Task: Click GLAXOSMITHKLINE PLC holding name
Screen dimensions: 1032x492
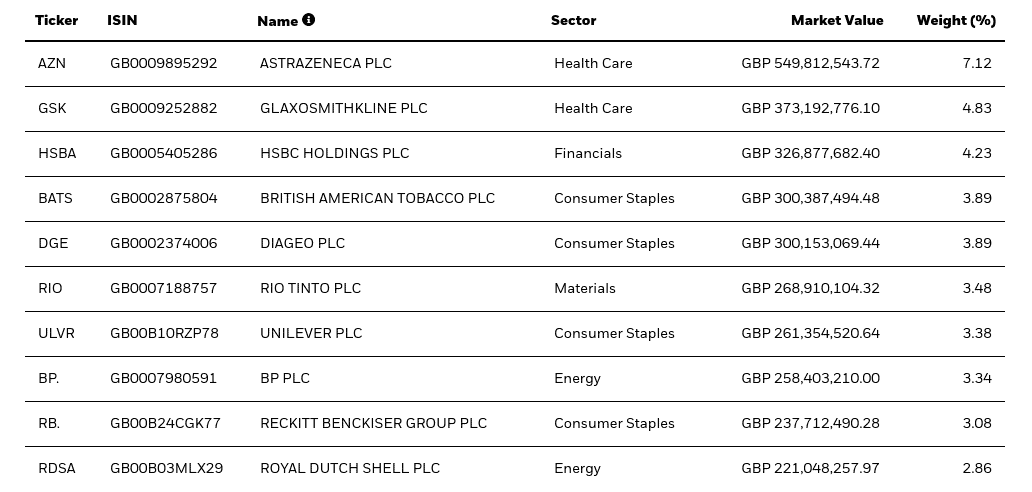Action: [x=344, y=108]
